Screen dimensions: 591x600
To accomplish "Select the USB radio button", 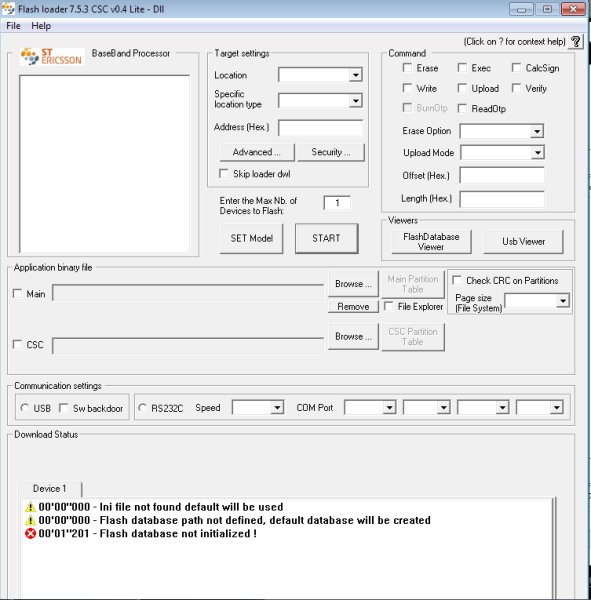I will (x=24, y=408).
